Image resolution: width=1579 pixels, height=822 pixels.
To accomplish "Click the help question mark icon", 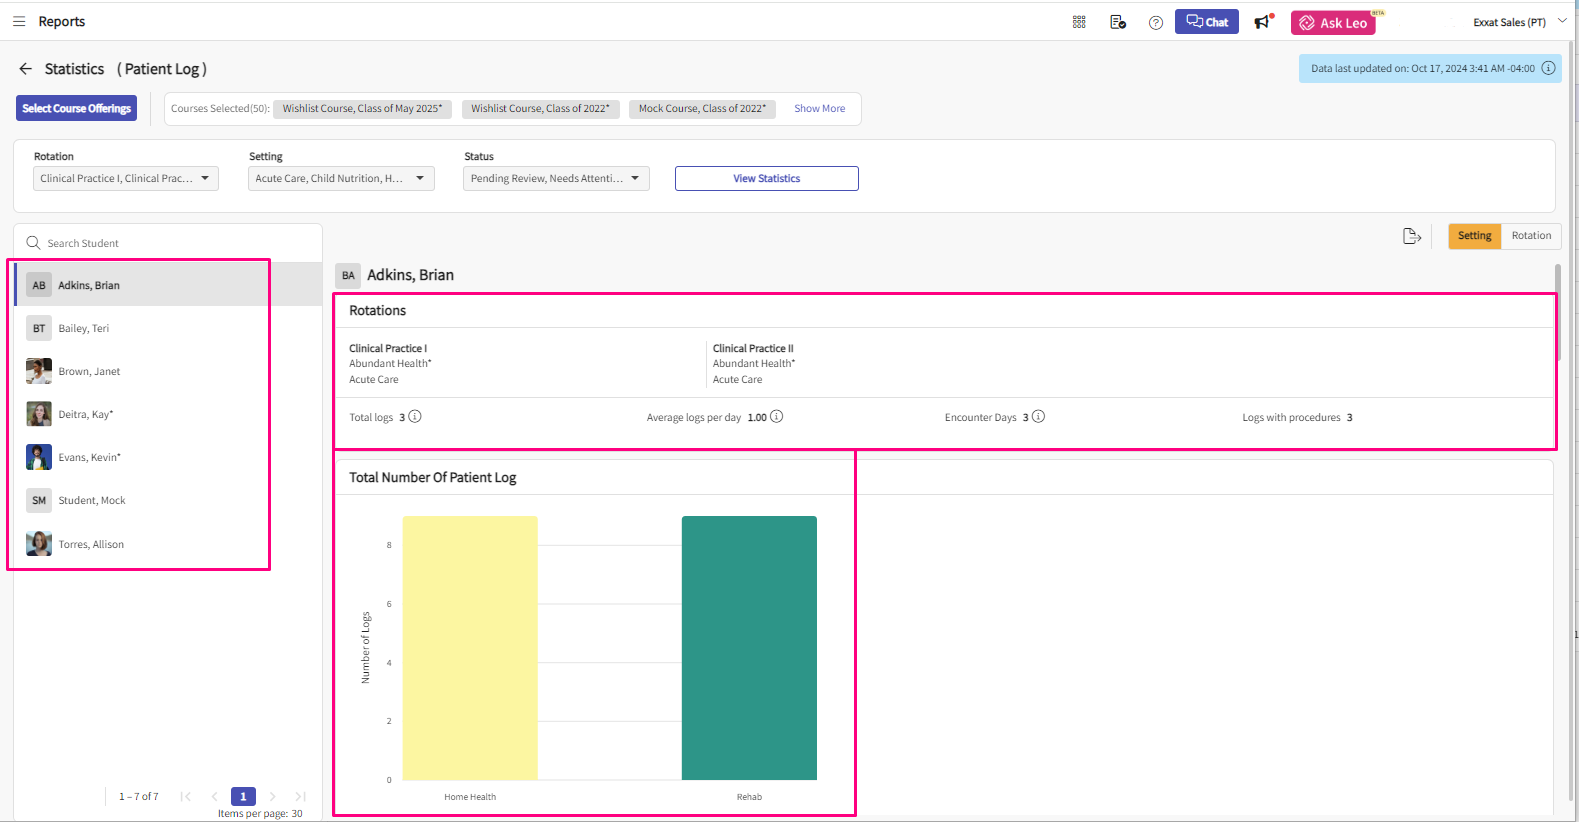I will tap(1156, 23).
